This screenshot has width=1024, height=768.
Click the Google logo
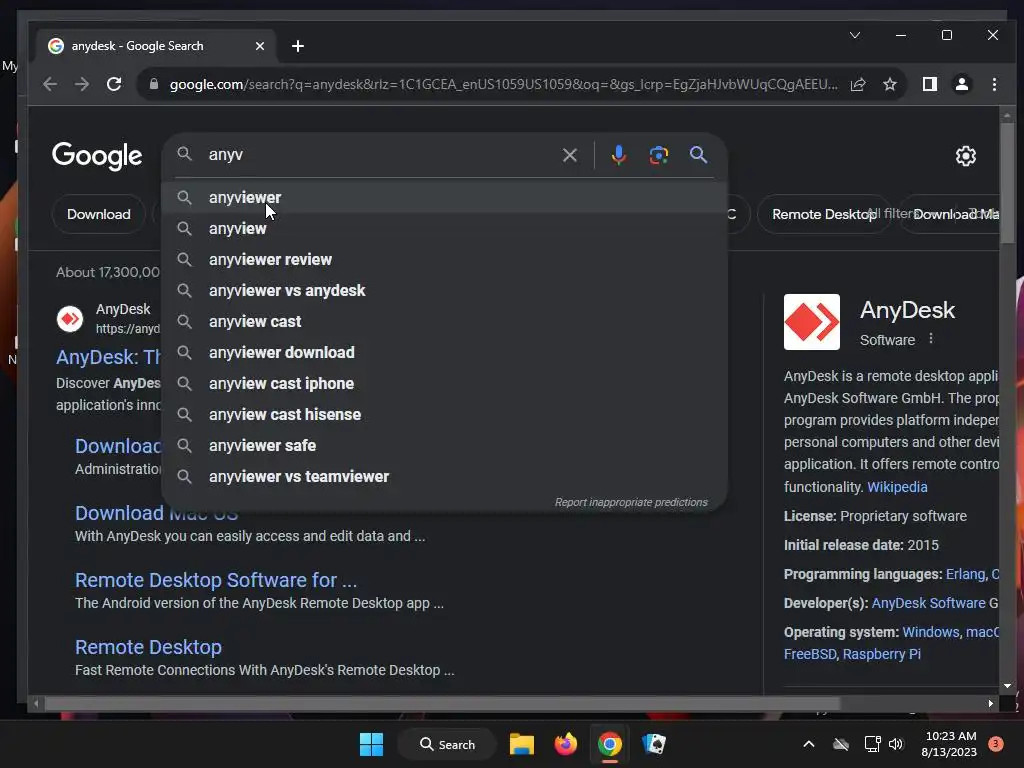point(97,156)
